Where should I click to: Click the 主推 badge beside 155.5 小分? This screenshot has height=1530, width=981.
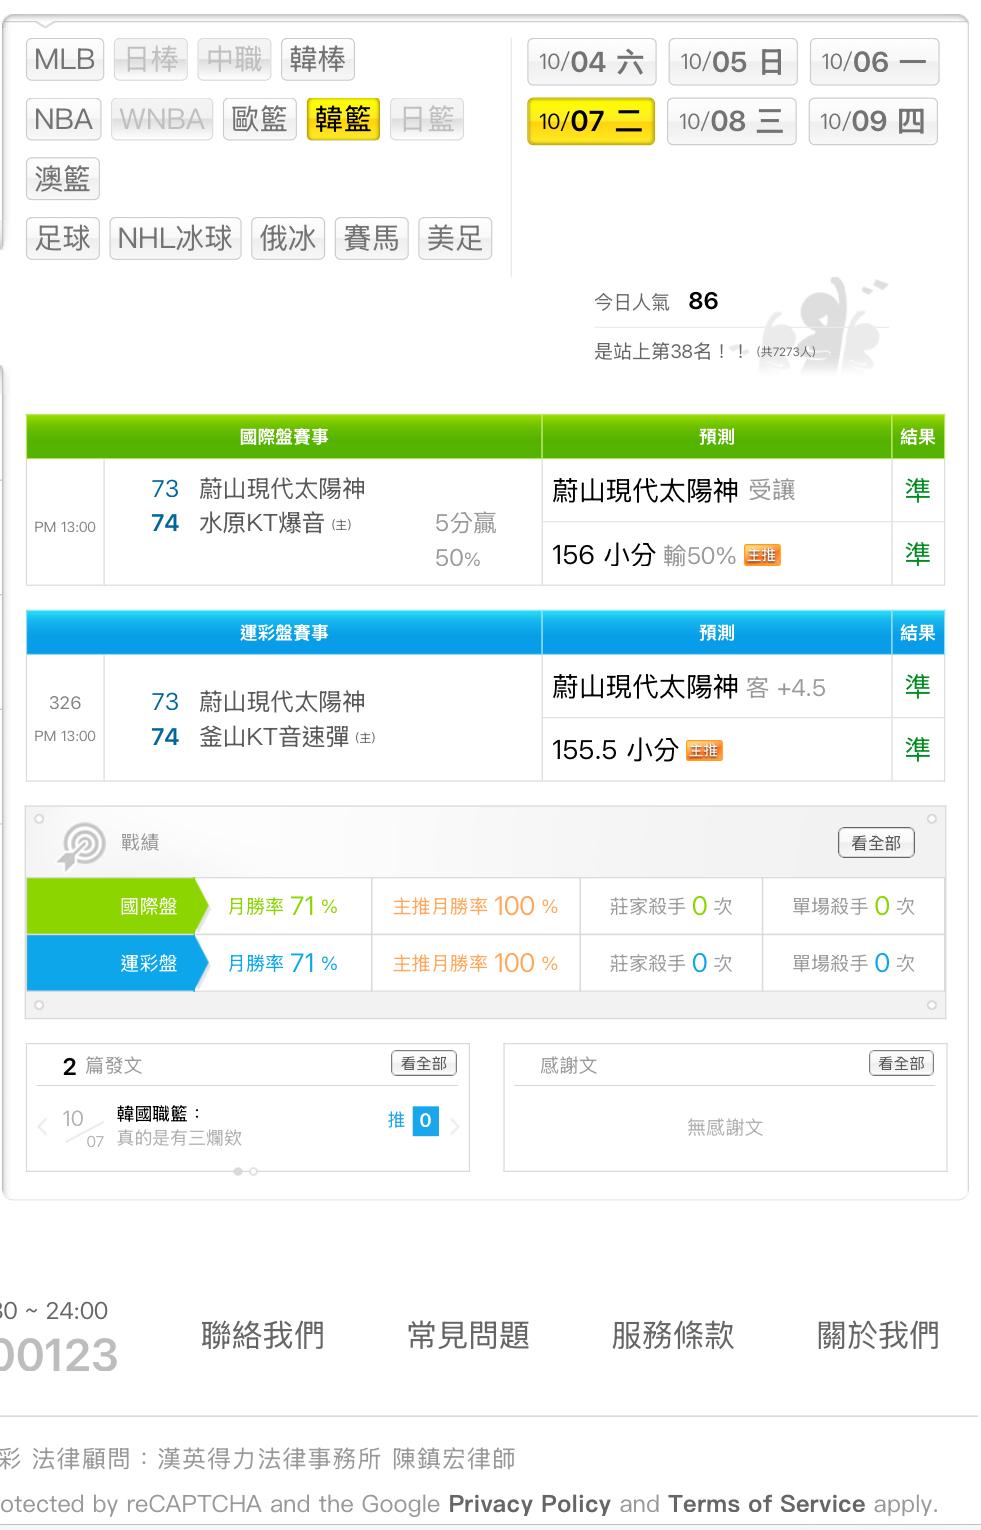(704, 750)
